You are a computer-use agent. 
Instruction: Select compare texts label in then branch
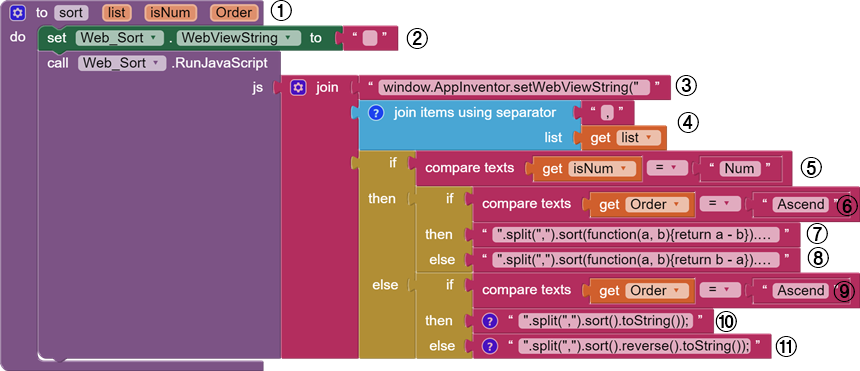pyautogui.click(x=527, y=204)
